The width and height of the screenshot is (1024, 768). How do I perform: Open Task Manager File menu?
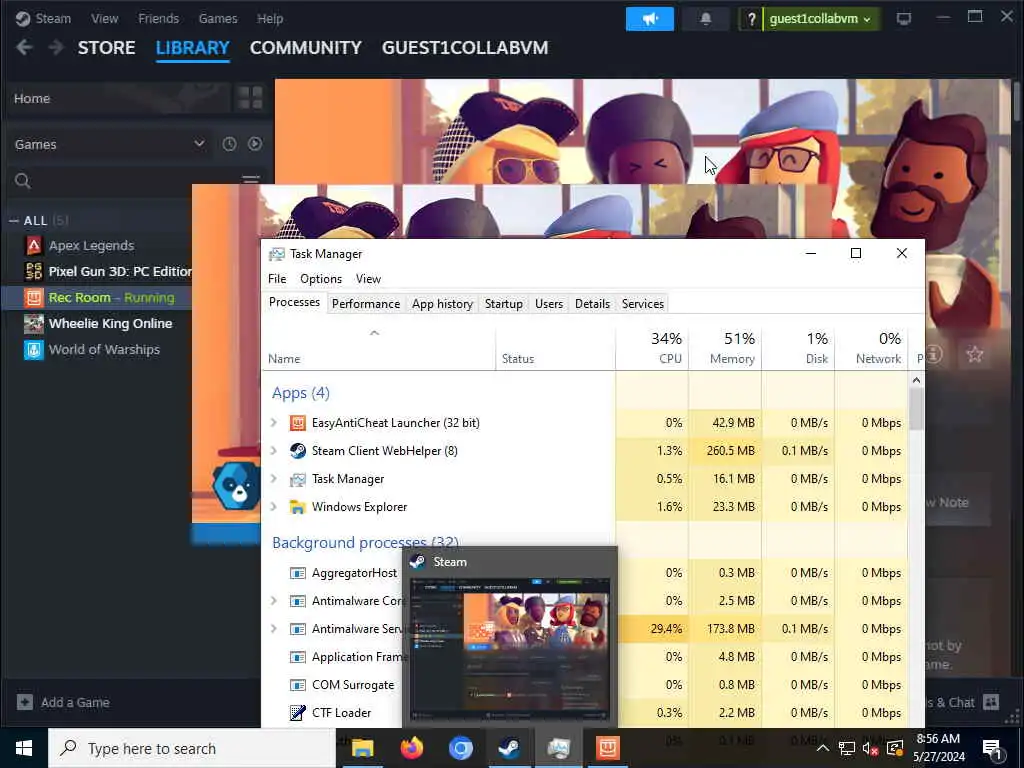click(277, 279)
